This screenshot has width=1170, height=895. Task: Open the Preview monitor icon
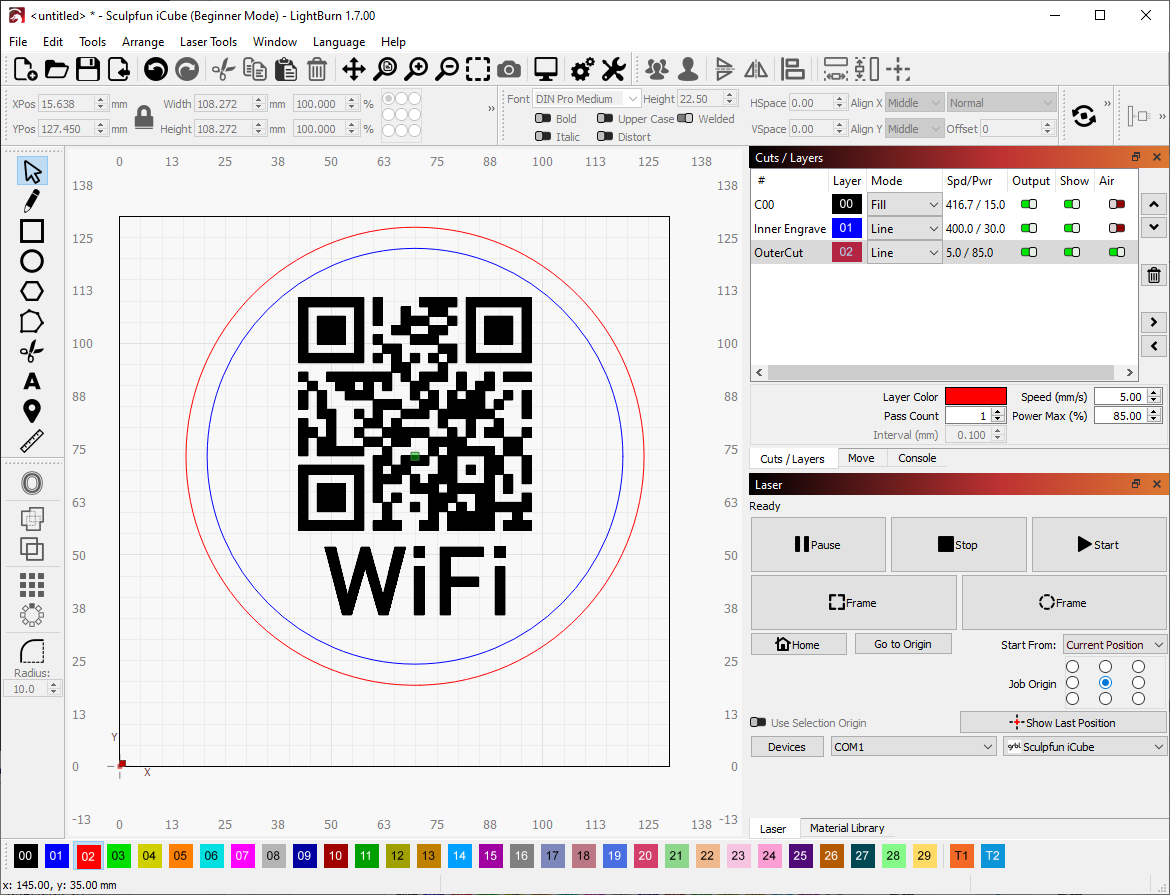pos(545,69)
